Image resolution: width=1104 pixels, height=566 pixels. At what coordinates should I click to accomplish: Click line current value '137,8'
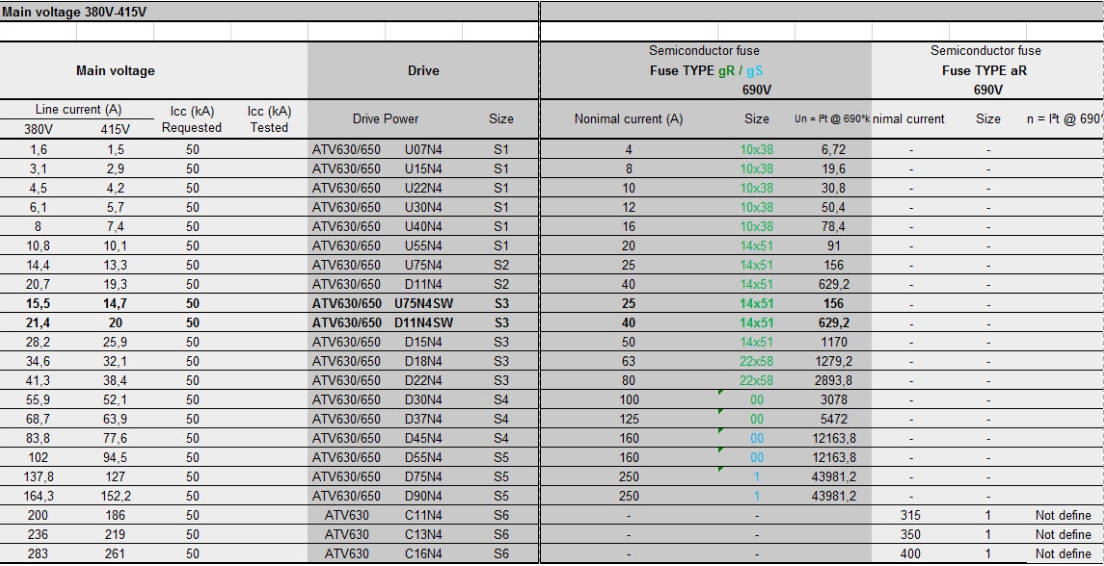(x=38, y=477)
